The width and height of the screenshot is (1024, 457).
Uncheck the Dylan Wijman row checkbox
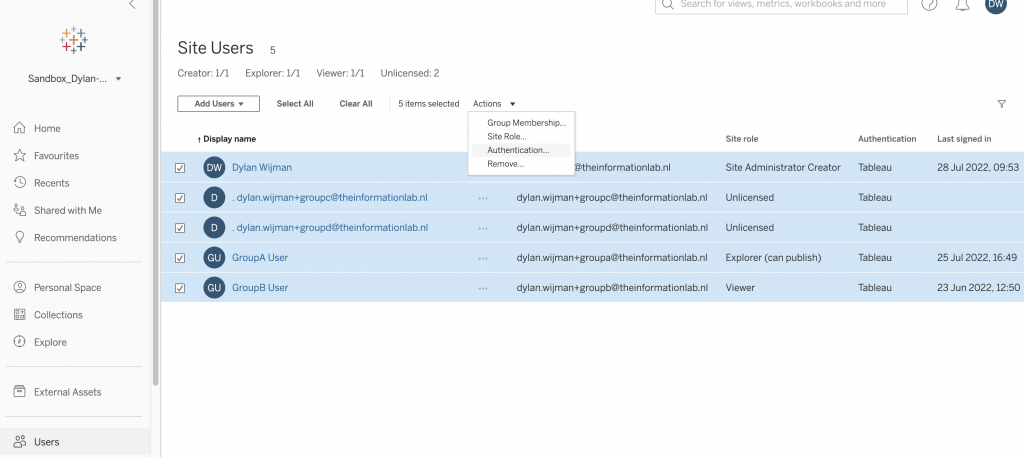coord(180,168)
